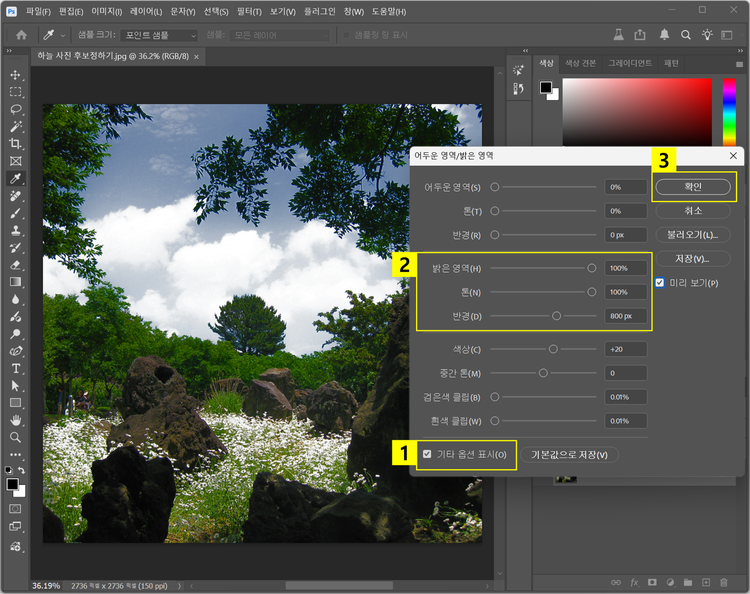Image resolution: width=750 pixels, height=594 pixels.
Task: Select the Horizontal Type tool
Action: point(15,368)
